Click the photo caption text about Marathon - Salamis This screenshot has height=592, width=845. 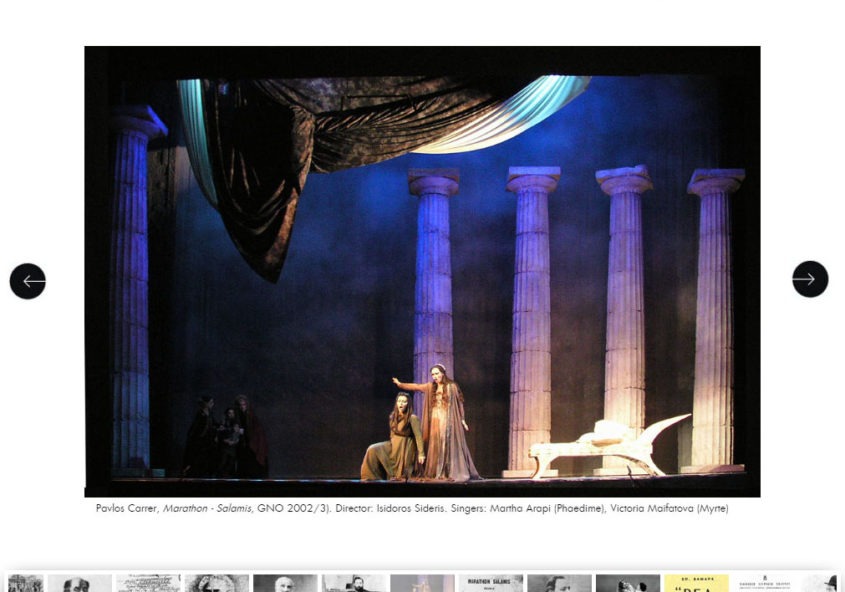(x=412, y=508)
